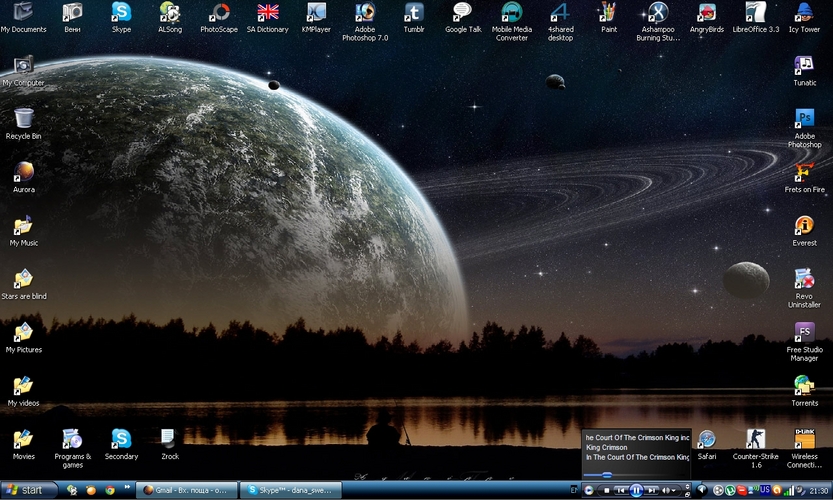The image size is (833, 500).
Task: Click the 21:30 system clock
Action: coord(819,490)
